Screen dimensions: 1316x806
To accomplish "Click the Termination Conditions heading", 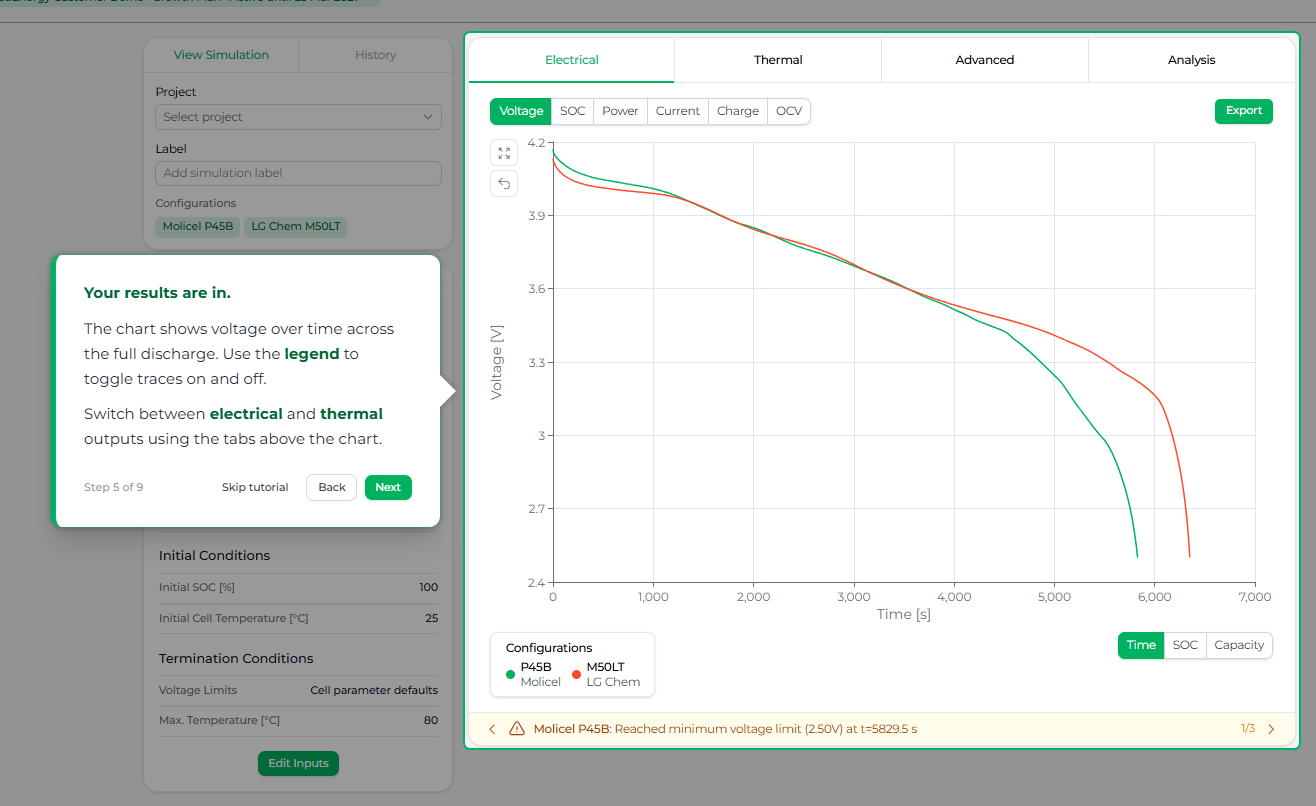I will click(x=236, y=658).
